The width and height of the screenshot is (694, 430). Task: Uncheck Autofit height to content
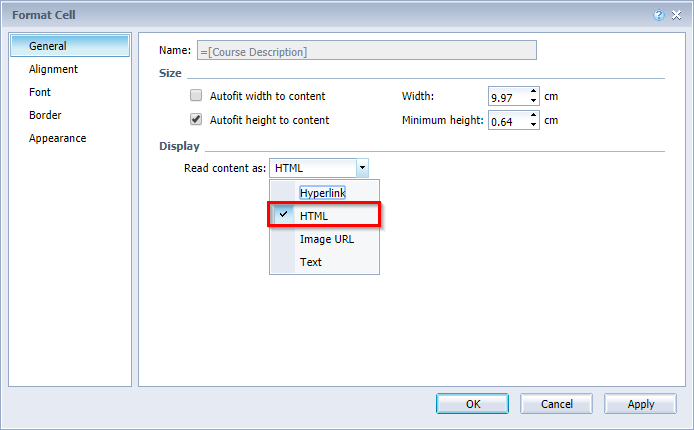tap(196, 120)
